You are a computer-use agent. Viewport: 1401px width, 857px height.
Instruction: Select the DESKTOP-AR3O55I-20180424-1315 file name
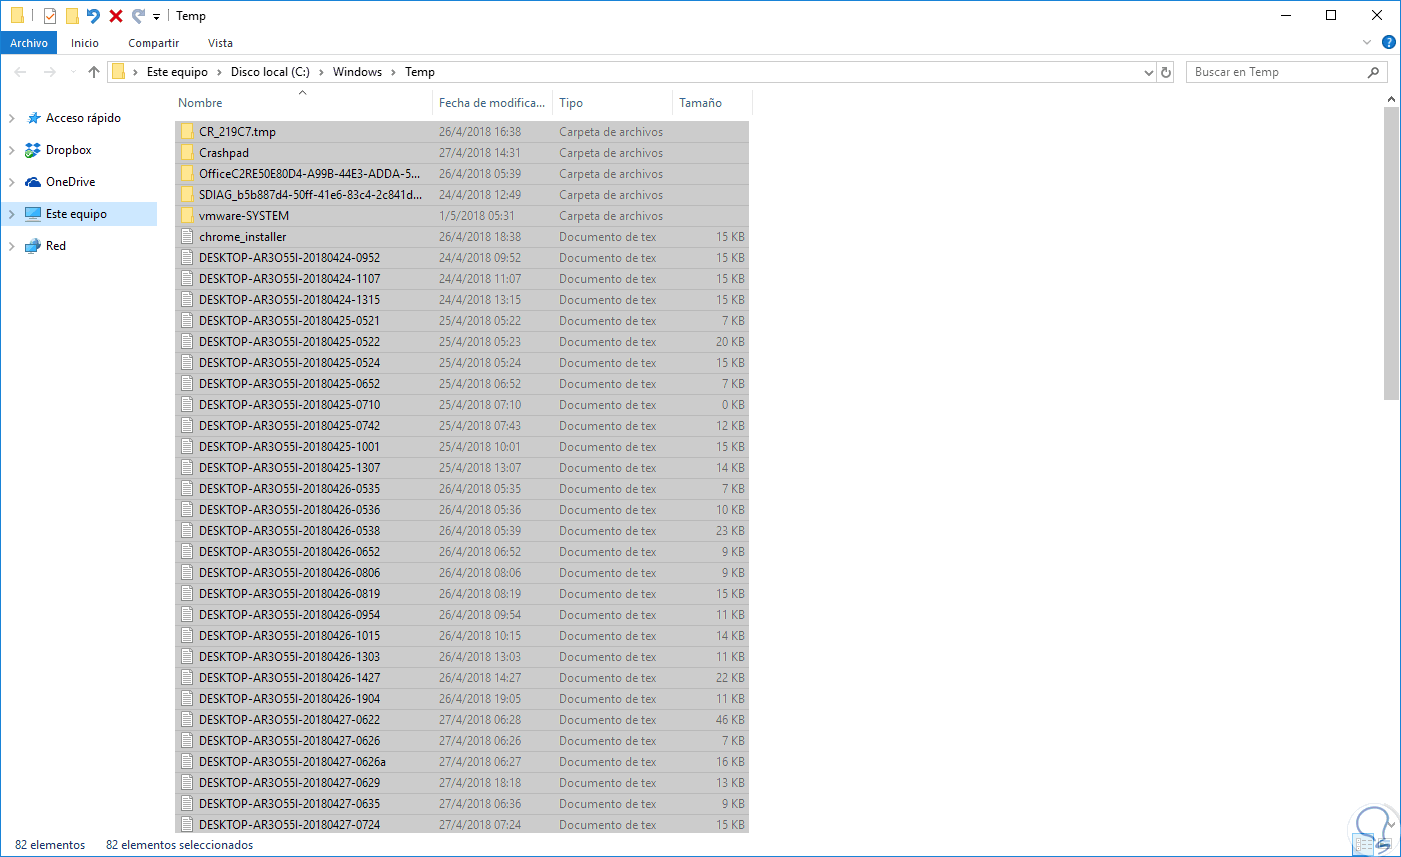click(289, 300)
